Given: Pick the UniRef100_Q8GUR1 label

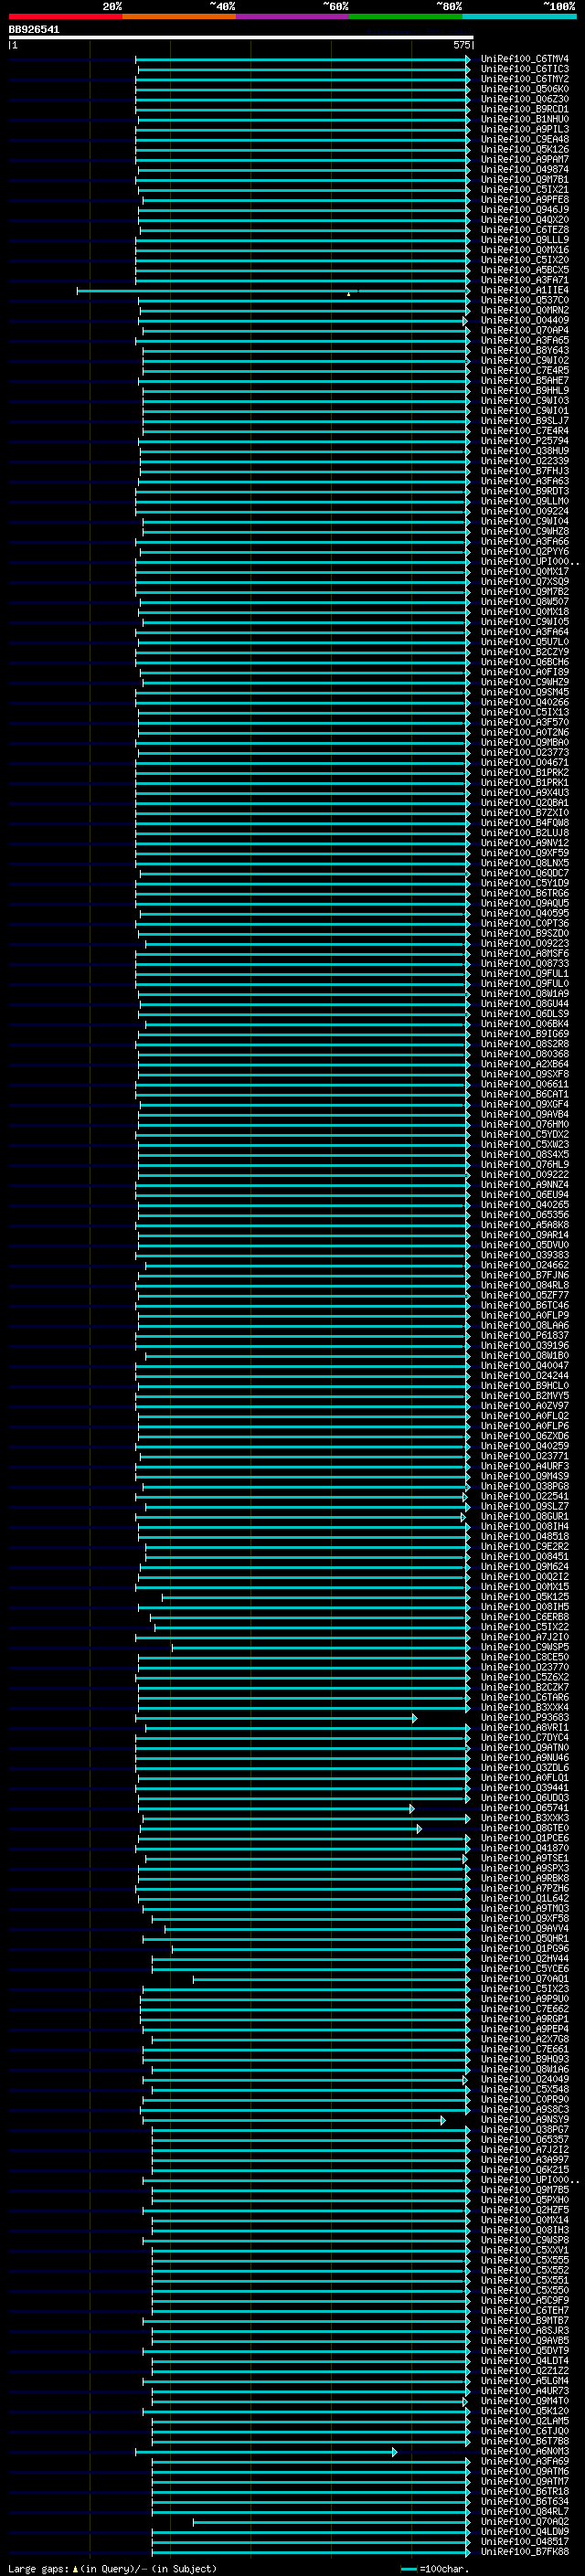Looking at the screenshot, I should [x=525, y=1516].
